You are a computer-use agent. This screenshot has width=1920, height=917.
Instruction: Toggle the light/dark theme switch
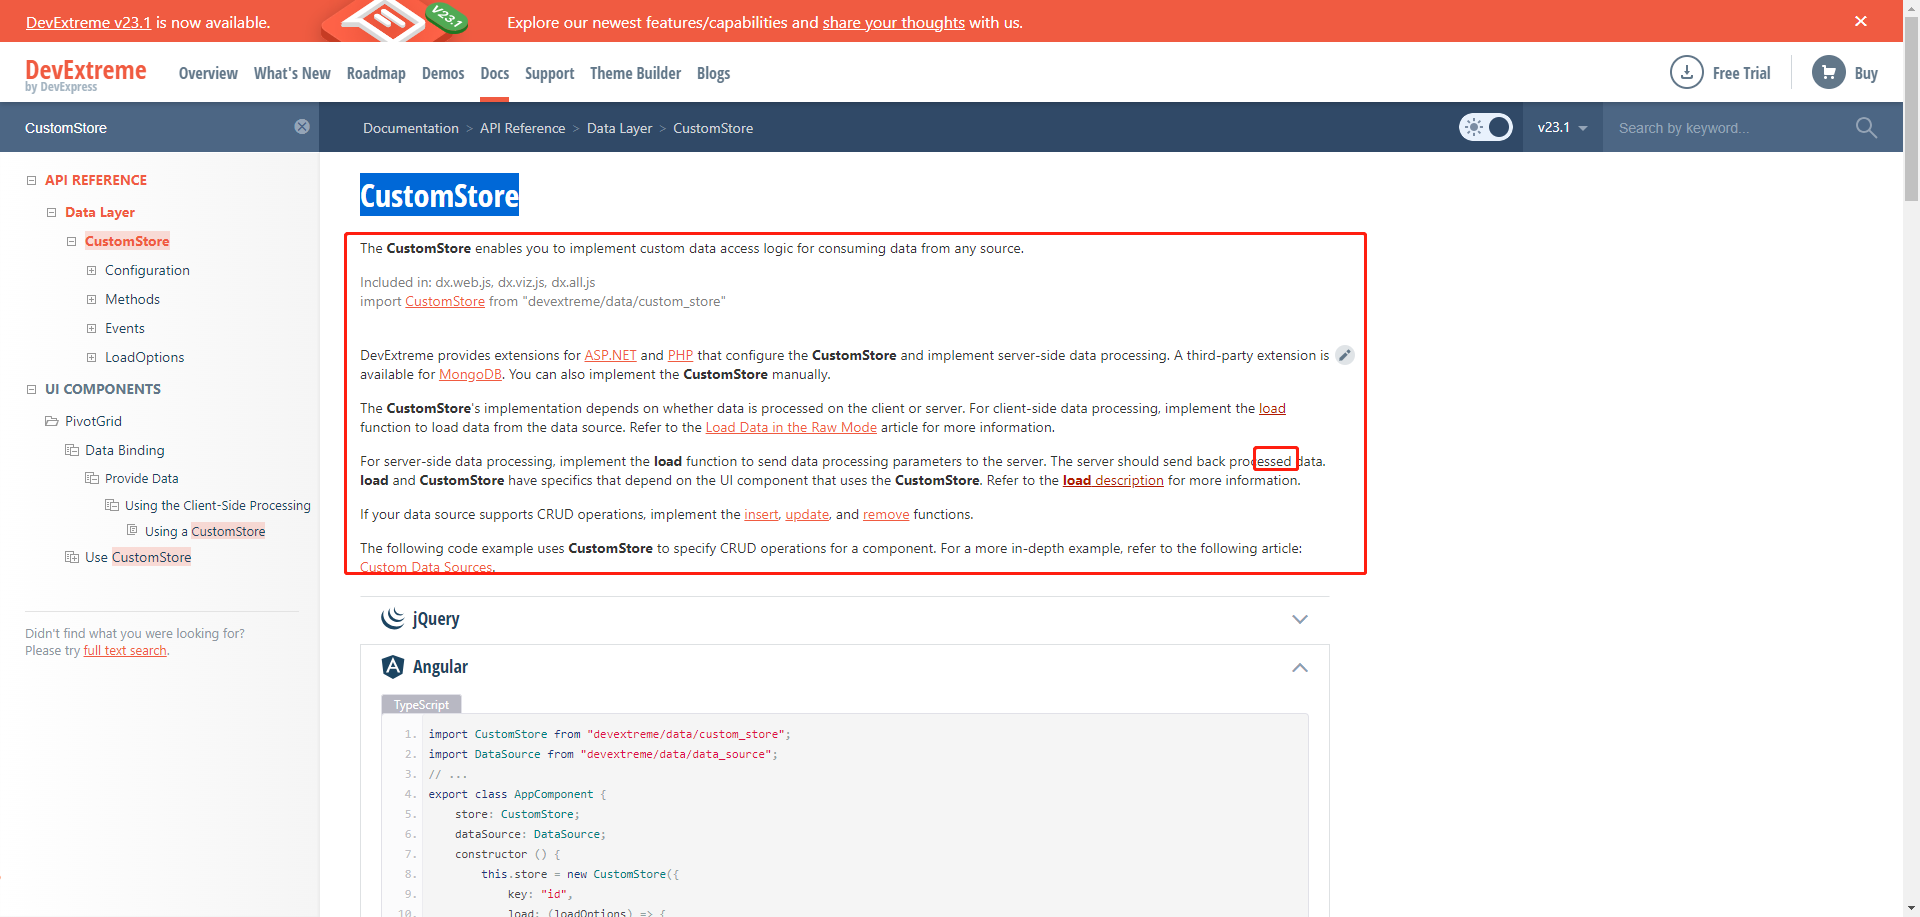point(1486,127)
